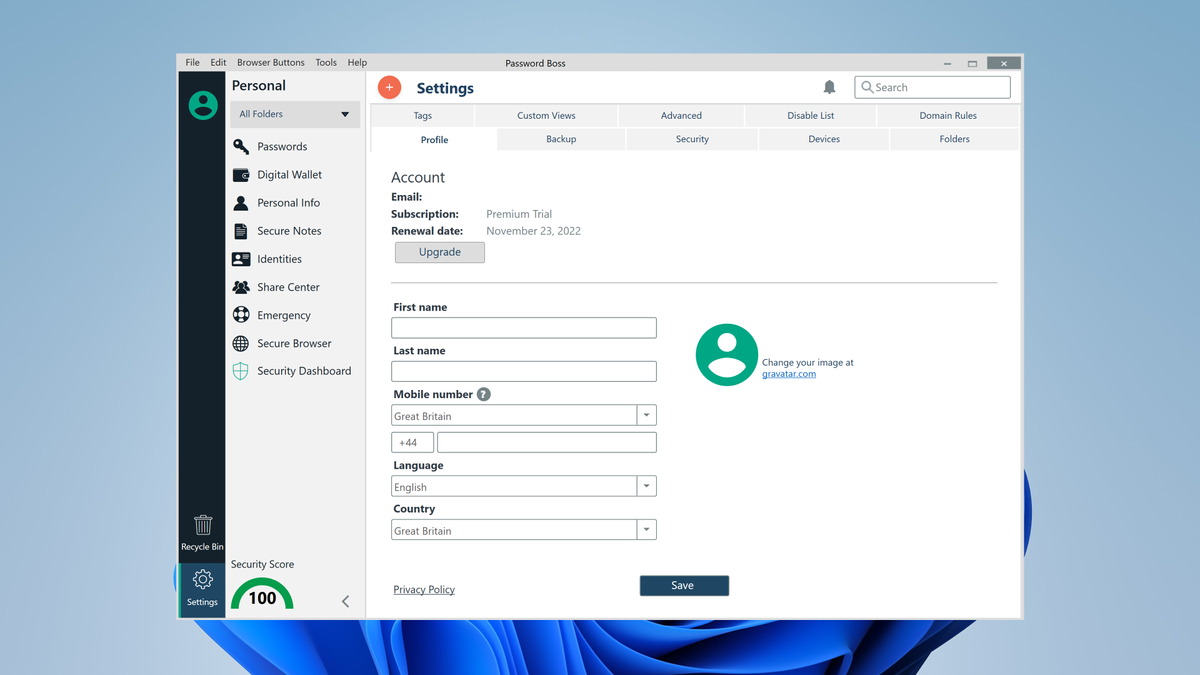The image size is (1200, 675).
Task: Click the Identities icon
Action: 241,258
